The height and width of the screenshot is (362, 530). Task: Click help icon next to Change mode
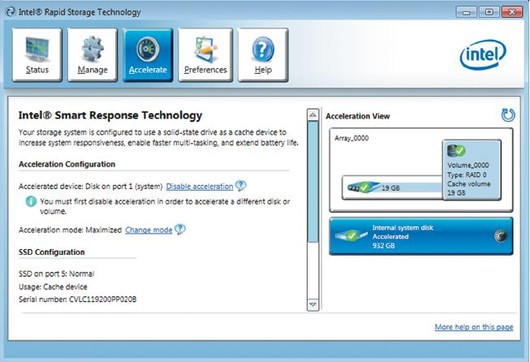[x=180, y=229]
